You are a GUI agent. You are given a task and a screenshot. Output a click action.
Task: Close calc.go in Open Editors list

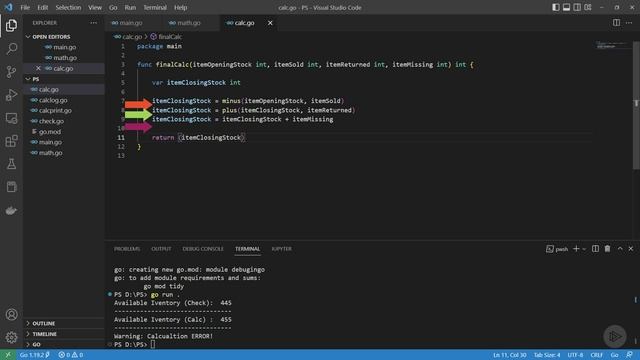click(38, 68)
